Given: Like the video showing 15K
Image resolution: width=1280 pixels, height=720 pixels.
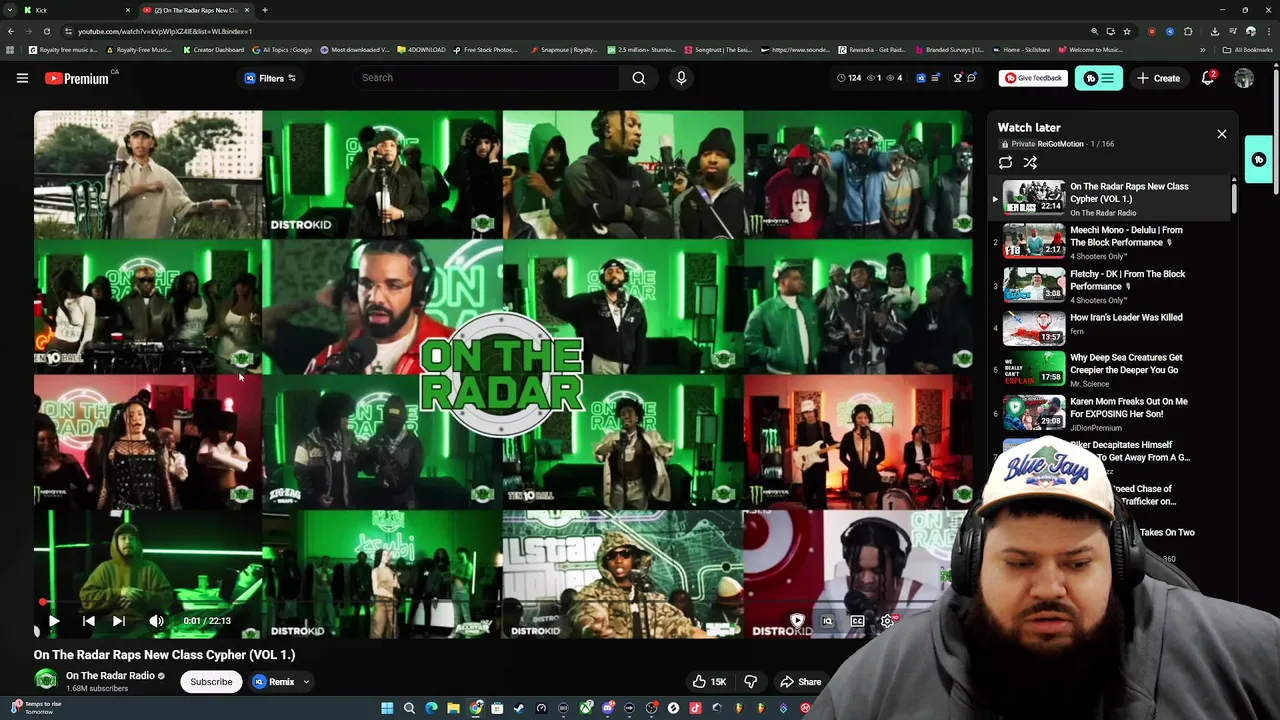Looking at the screenshot, I should click(x=709, y=682).
